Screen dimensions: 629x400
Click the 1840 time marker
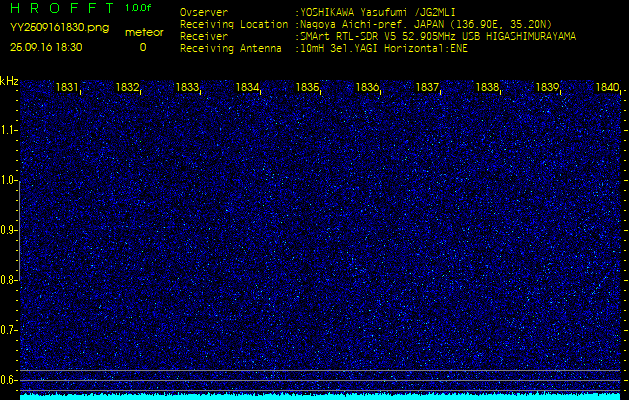pos(606,88)
